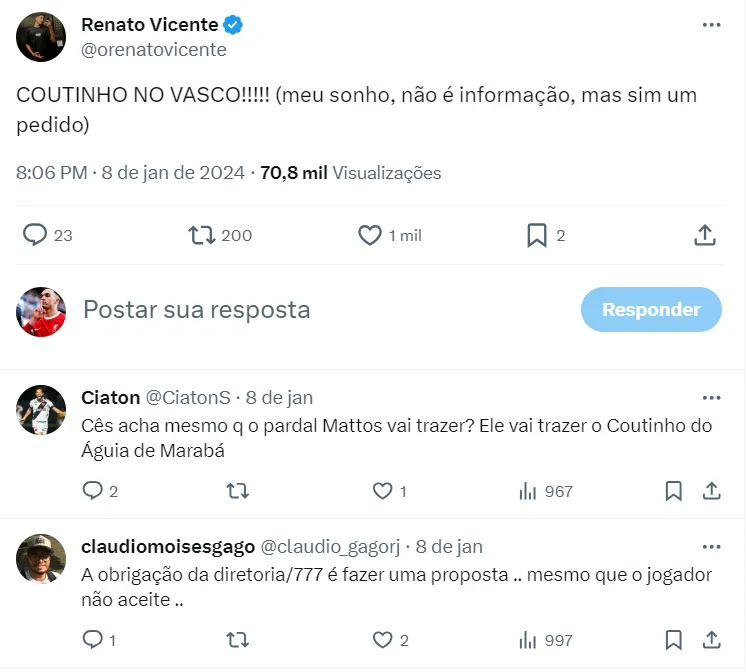The height and width of the screenshot is (672, 746).
Task: Like claudiomoisesgago's reply
Action: pos(382,639)
